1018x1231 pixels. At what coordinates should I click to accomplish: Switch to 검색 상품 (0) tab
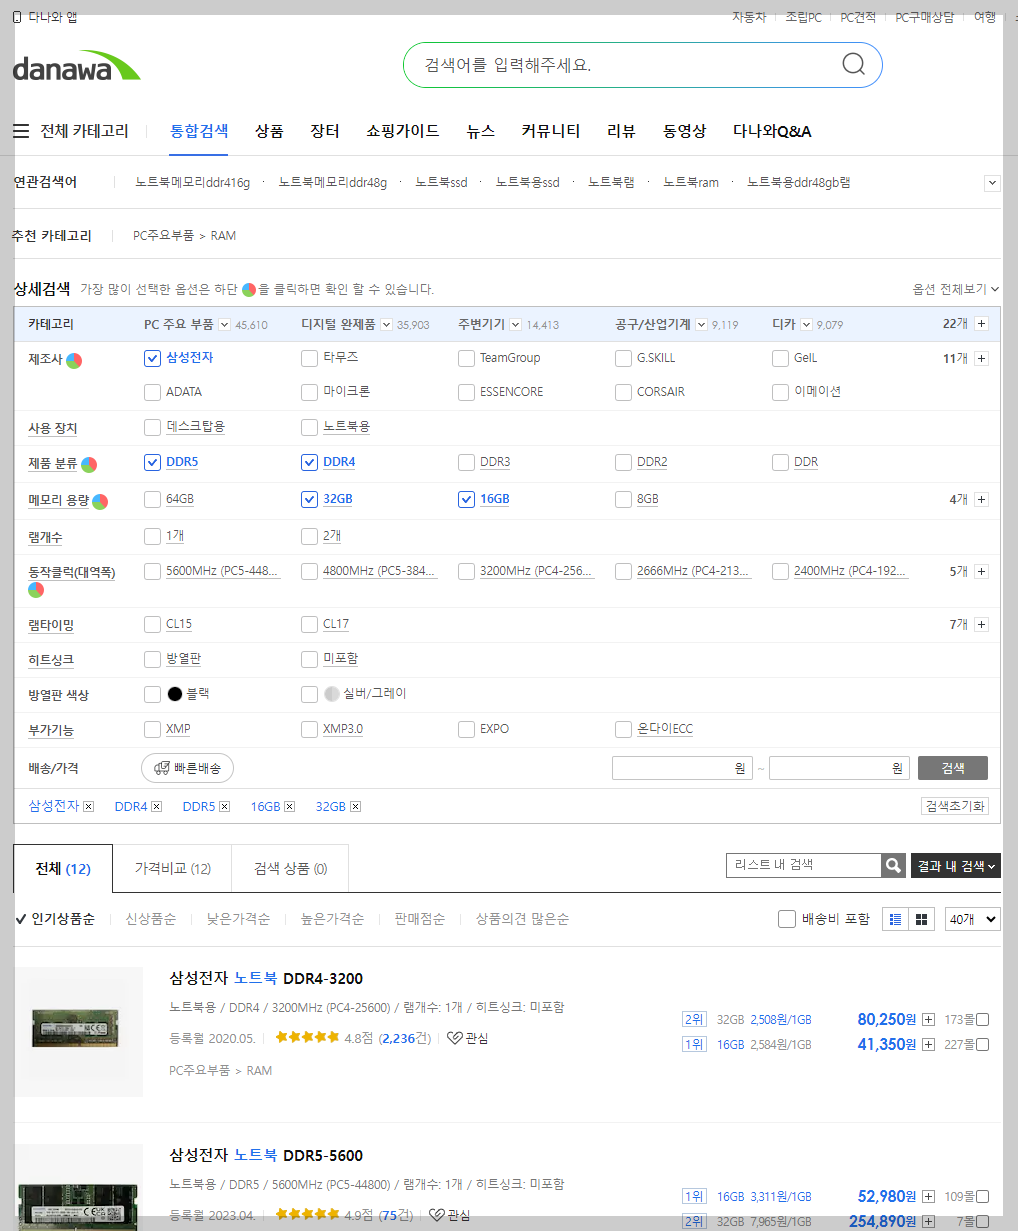[x=290, y=869]
